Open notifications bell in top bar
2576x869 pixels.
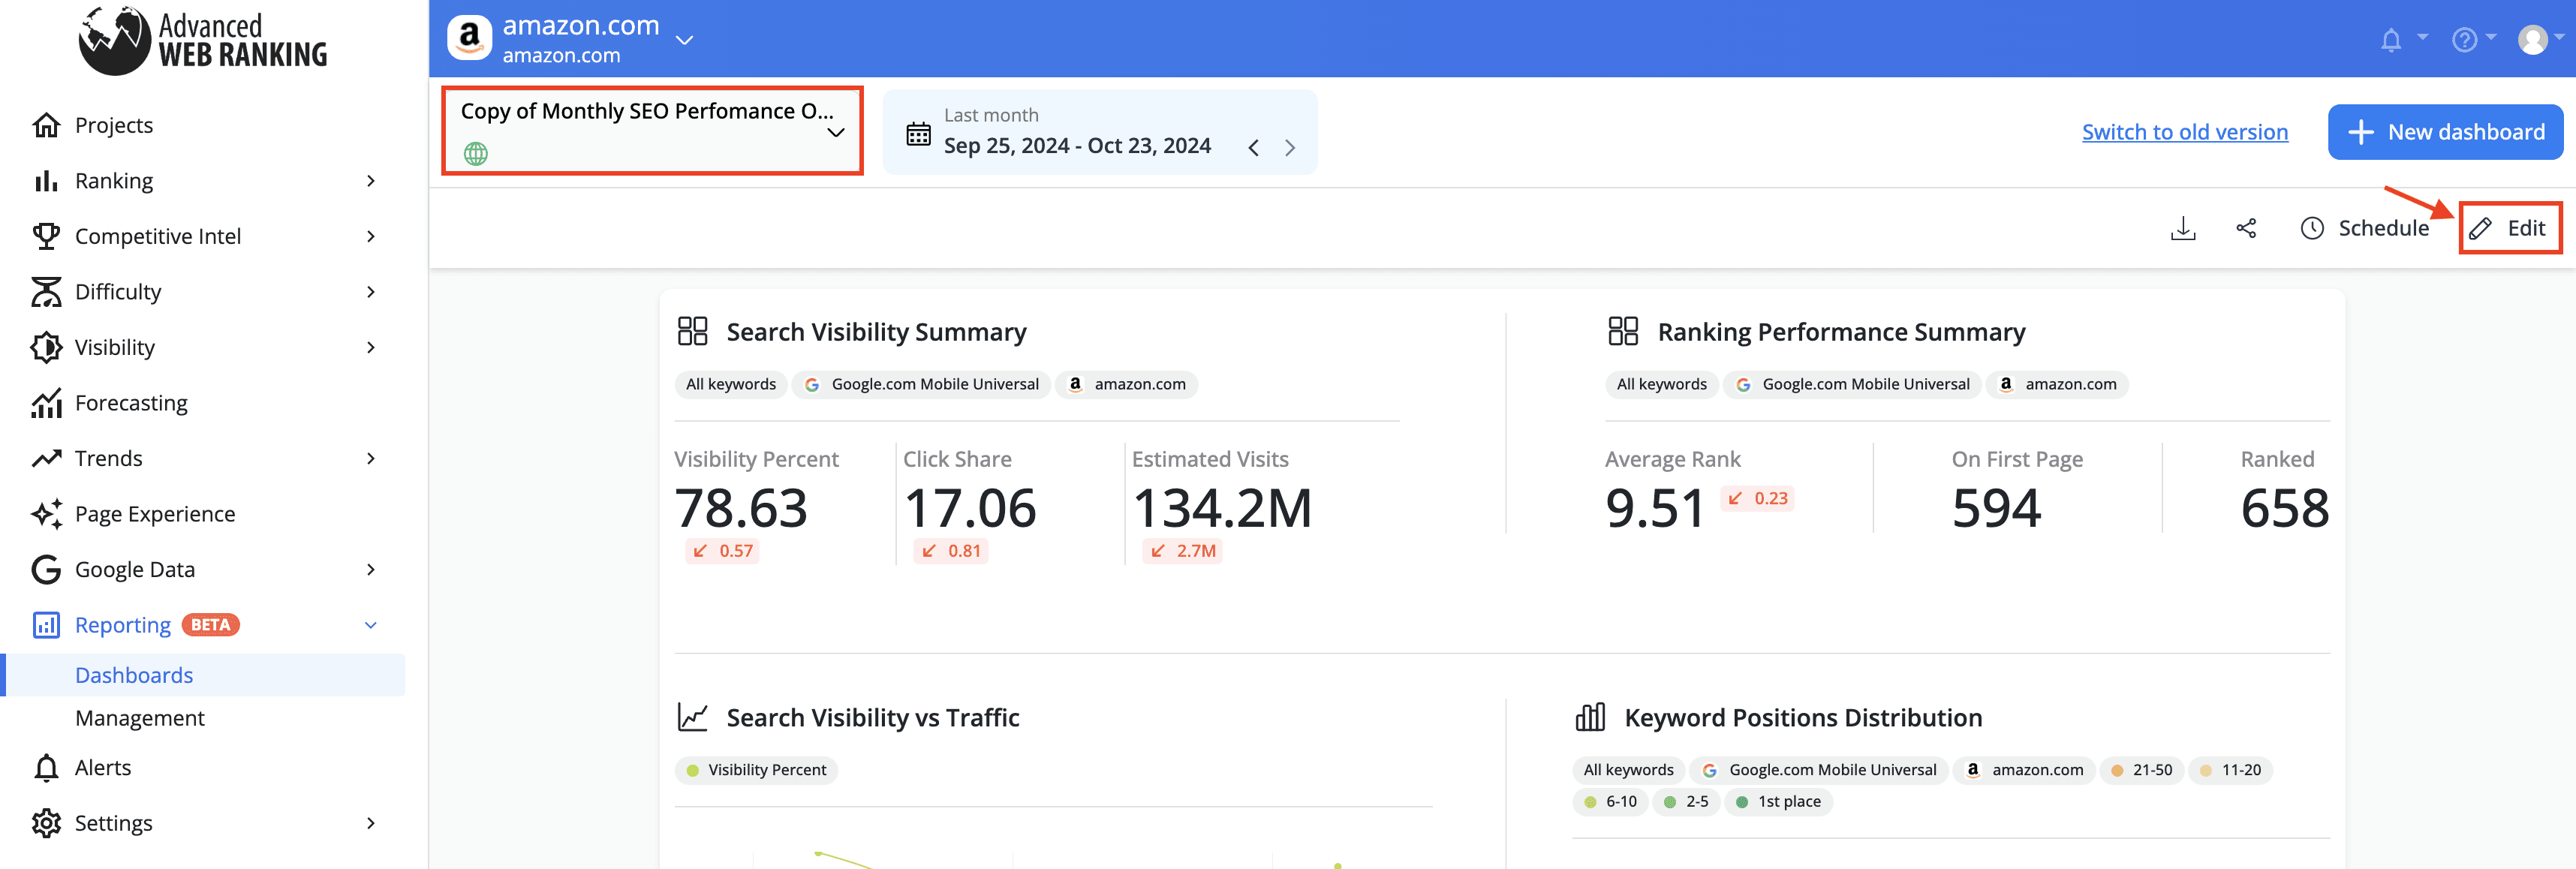[2391, 40]
